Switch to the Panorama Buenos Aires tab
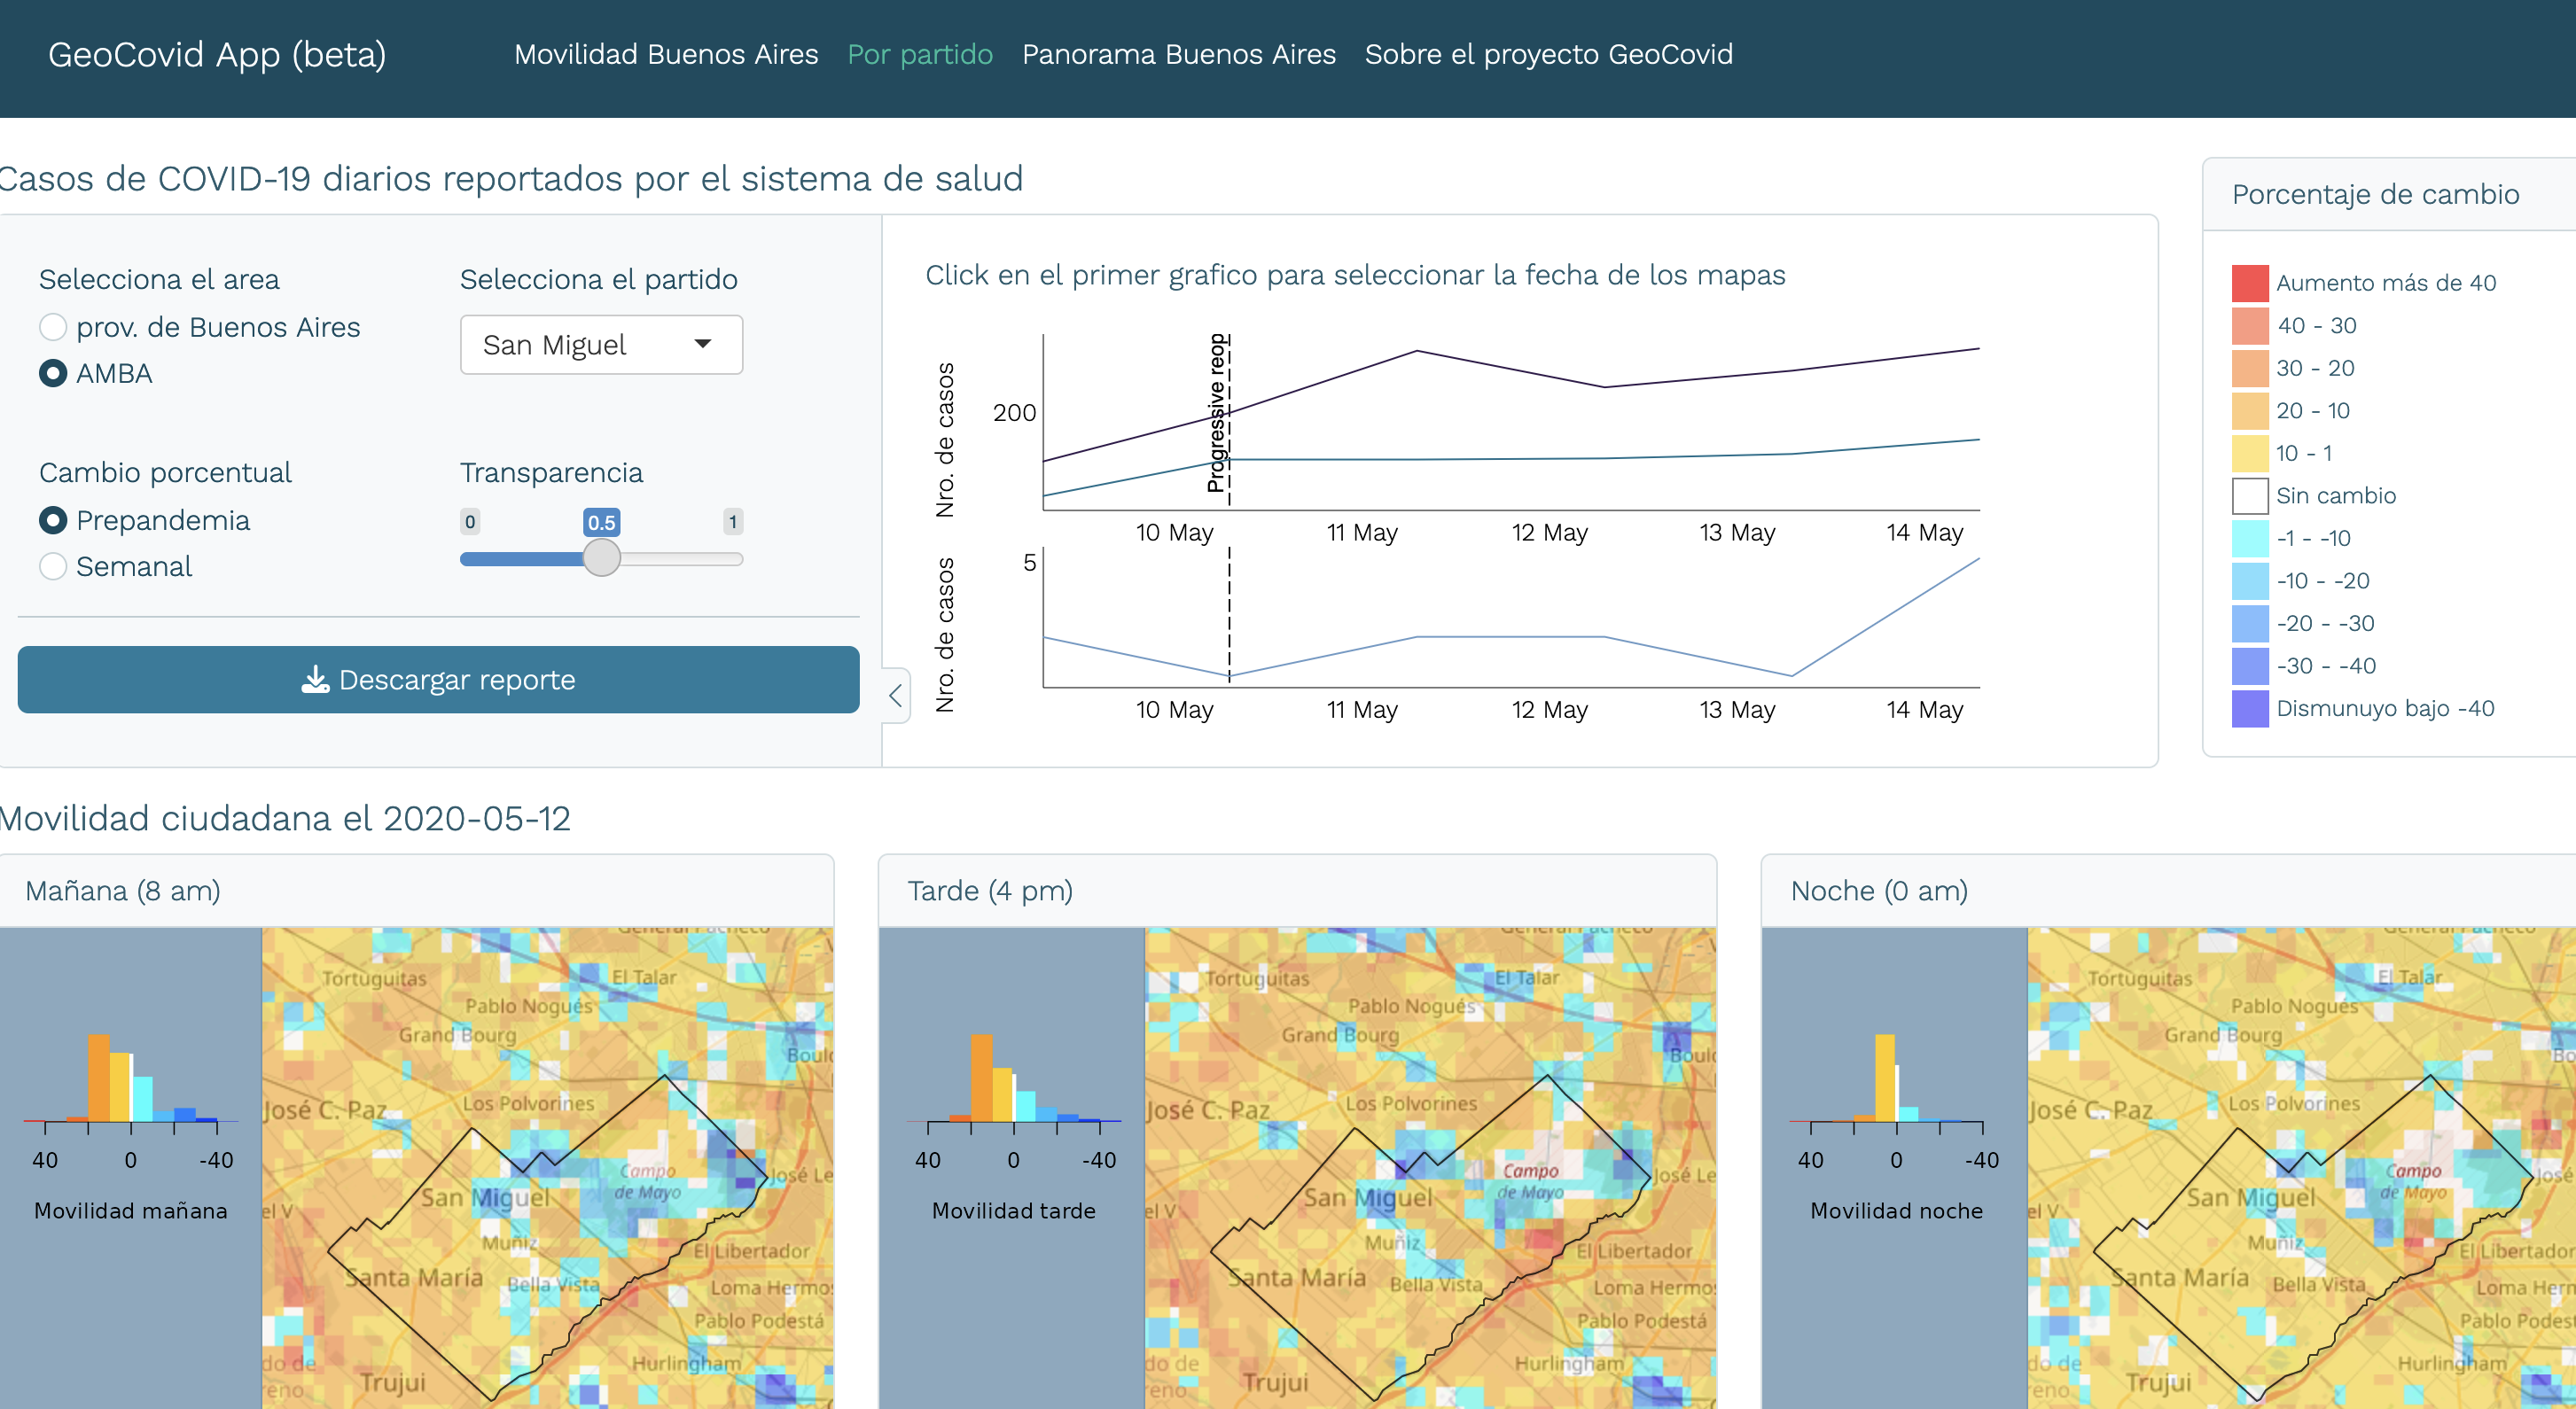This screenshot has width=2576, height=1409. click(1178, 54)
